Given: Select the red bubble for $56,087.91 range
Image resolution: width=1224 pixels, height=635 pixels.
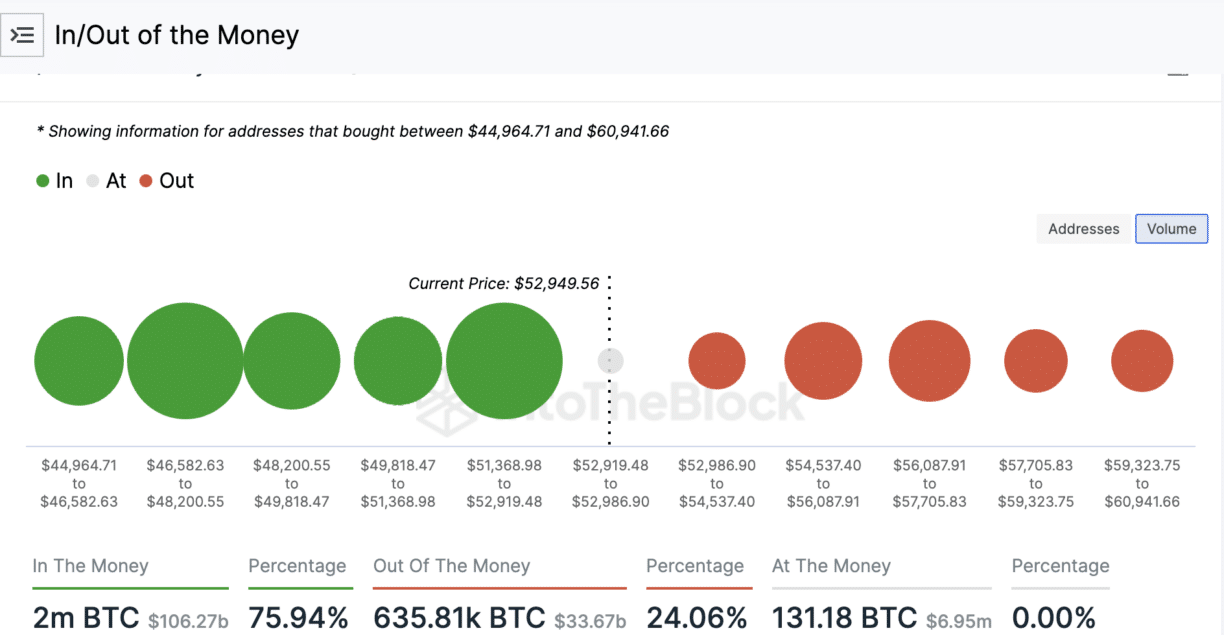Looking at the screenshot, I should [929, 361].
